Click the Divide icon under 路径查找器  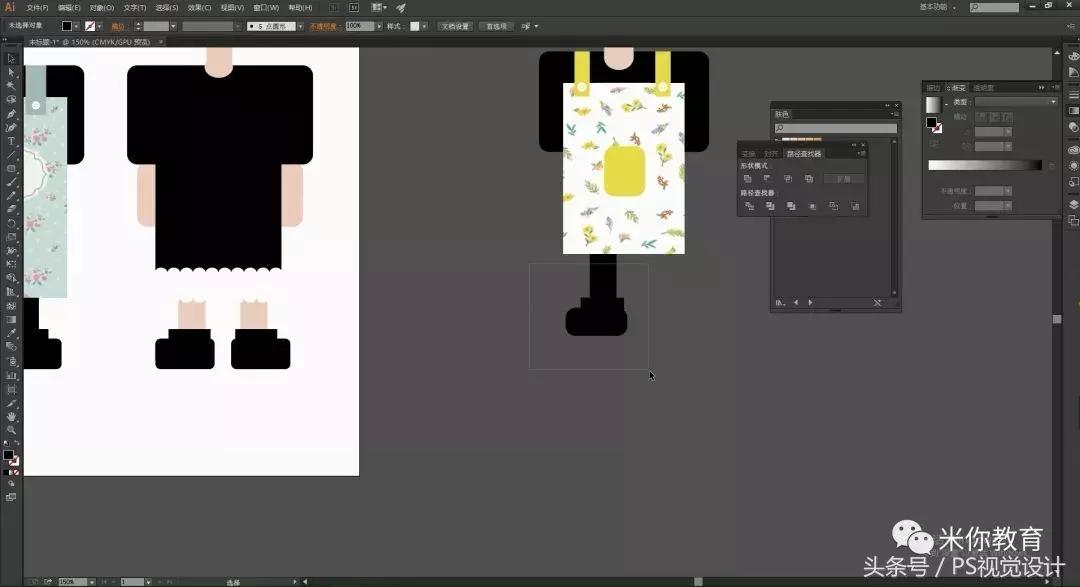pos(751,206)
